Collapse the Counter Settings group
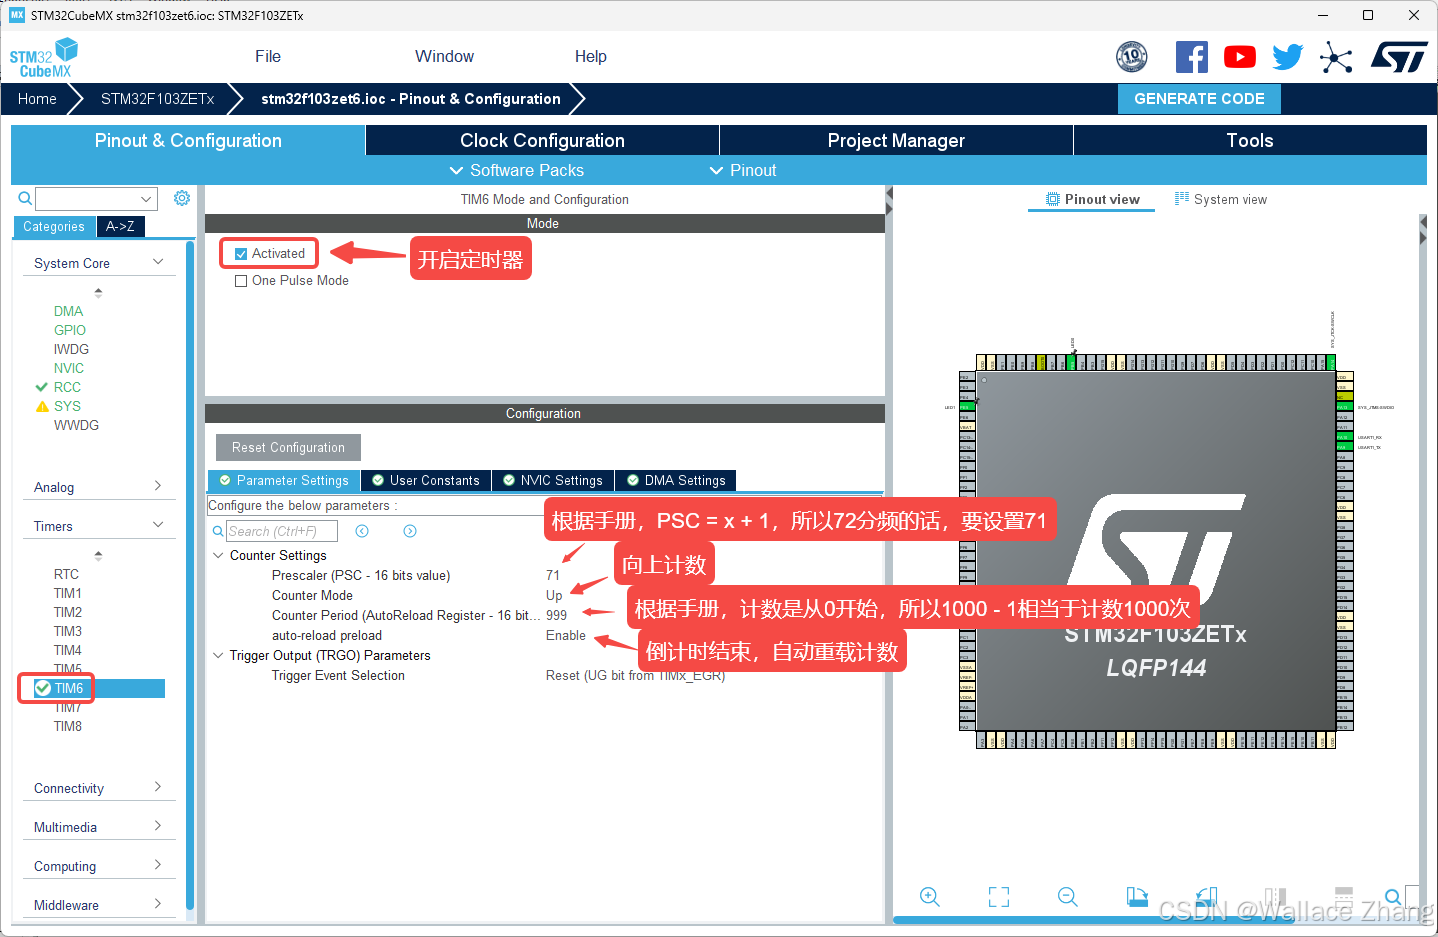Viewport: 1438px width, 937px height. [x=218, y=555]
